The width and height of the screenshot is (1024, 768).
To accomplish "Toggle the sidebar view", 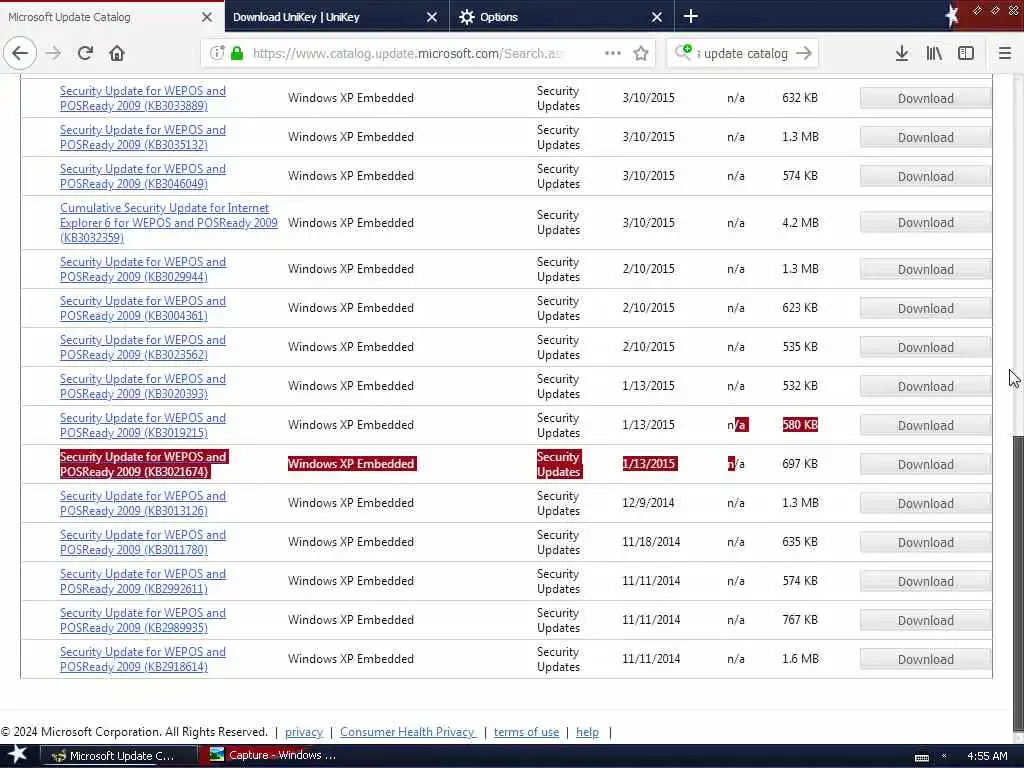I will coord(966,53).
